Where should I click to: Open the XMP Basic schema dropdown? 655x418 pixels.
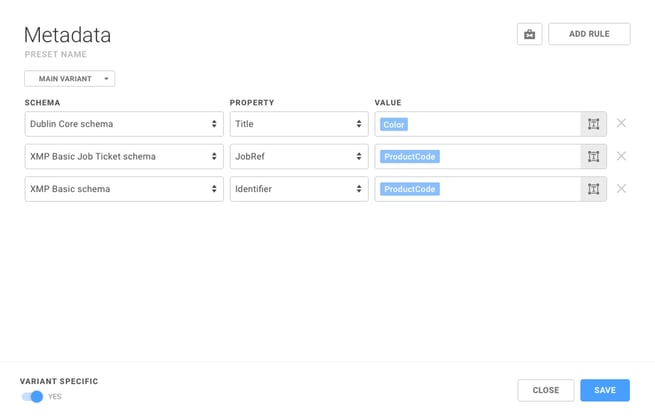click(123, 189)
